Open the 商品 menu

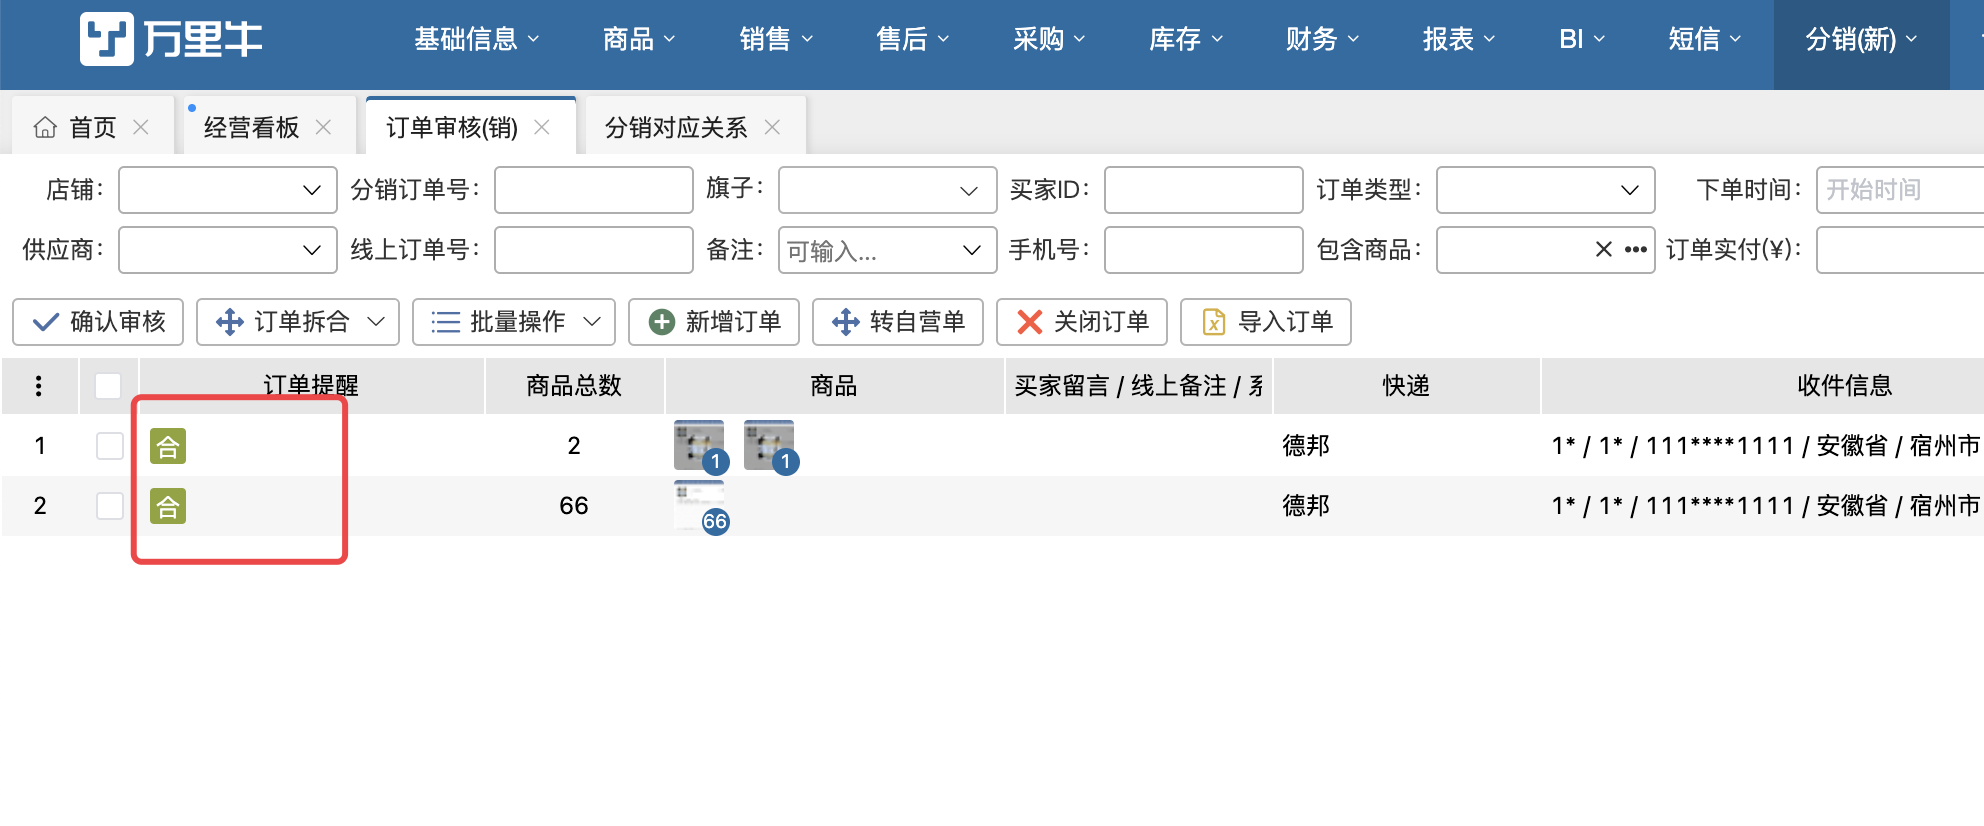click(639, 39)
